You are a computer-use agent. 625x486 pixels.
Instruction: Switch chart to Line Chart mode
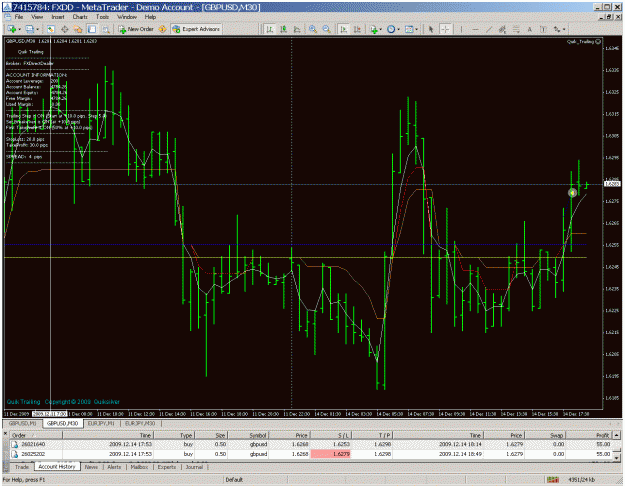click(x=297, y=29)
